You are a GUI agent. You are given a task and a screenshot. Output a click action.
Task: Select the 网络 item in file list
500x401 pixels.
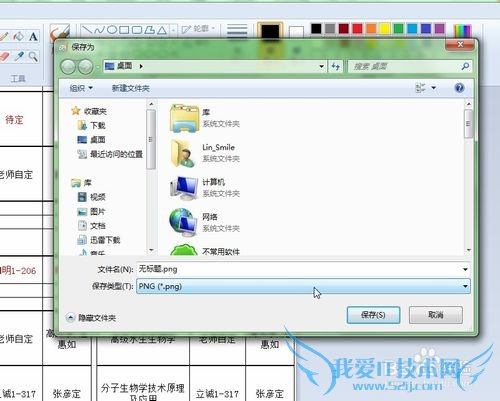(x=205, y=223)
